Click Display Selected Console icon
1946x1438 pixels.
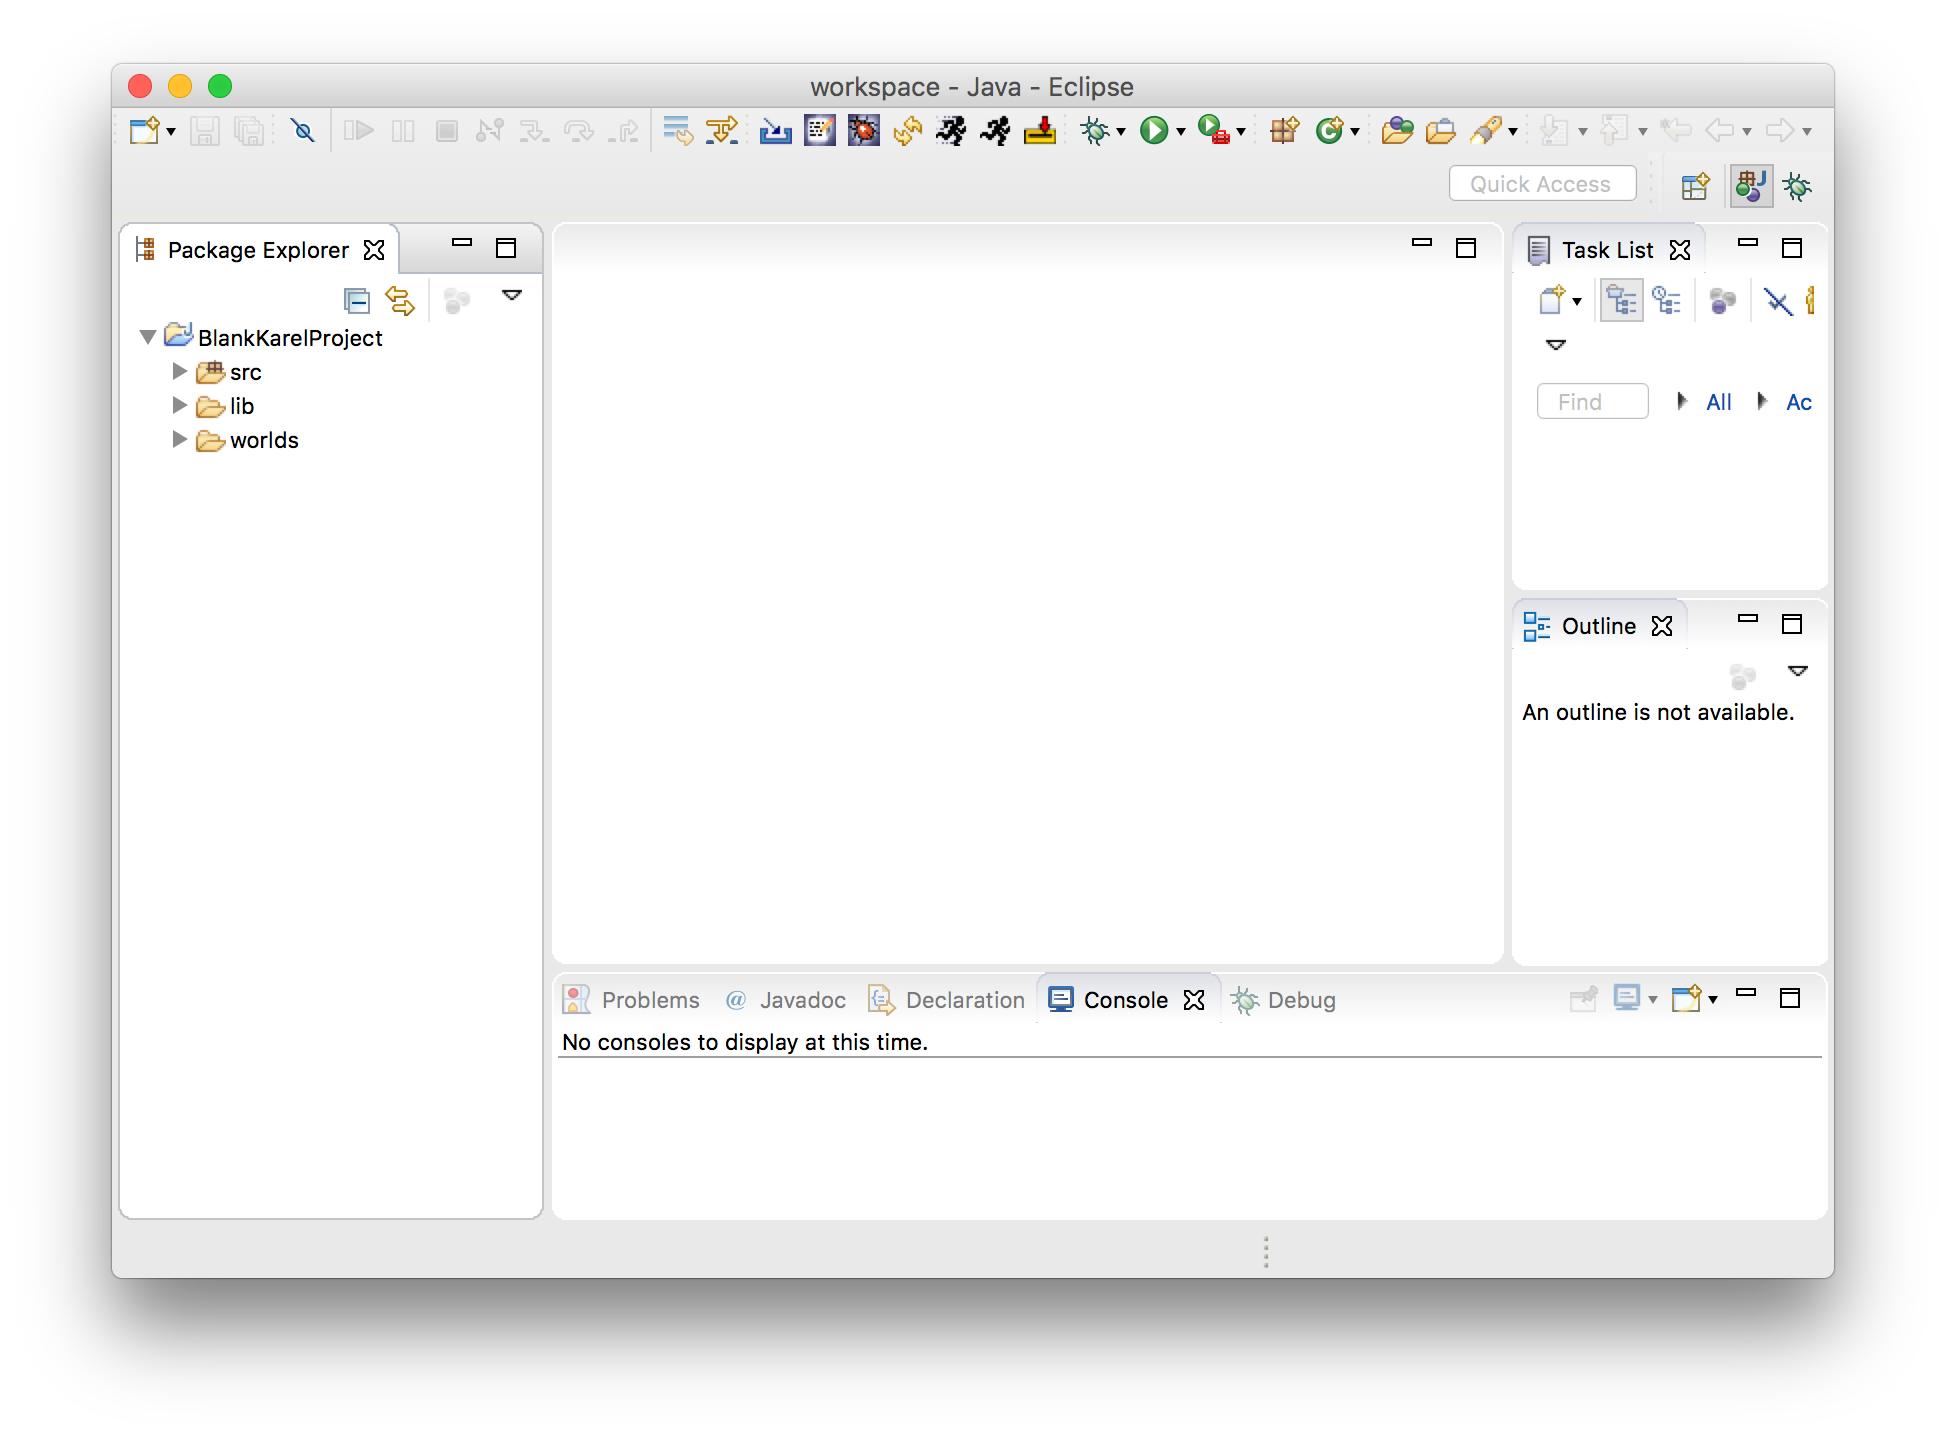click(1627, 998)
